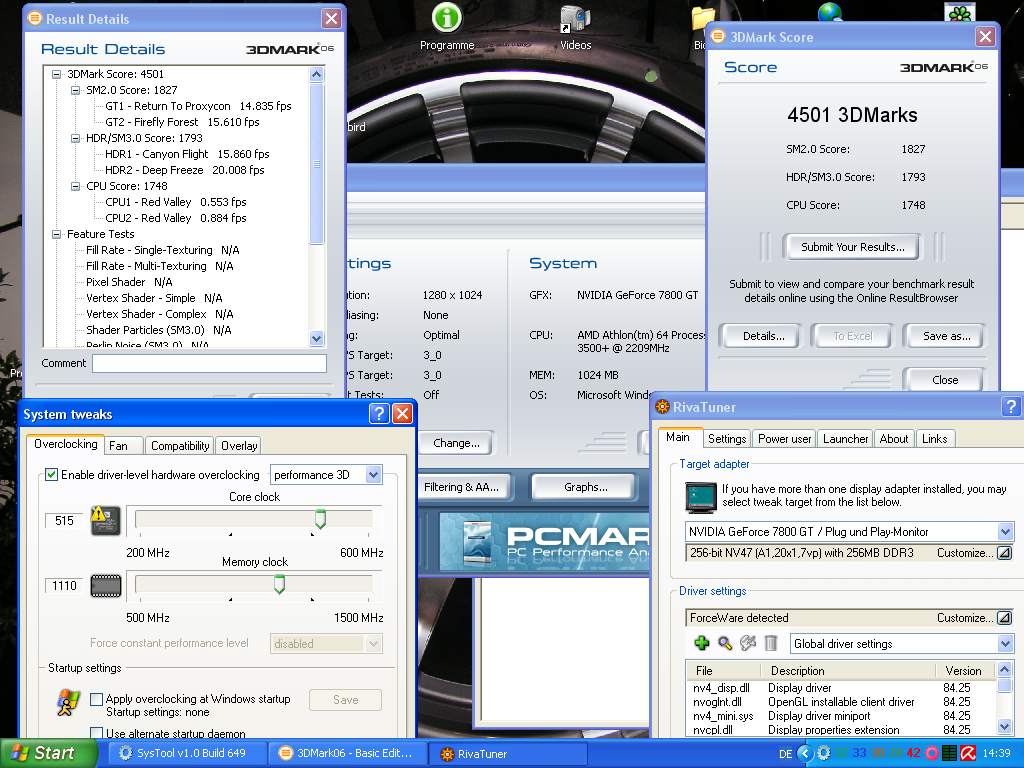Open the performance 3D dropdown

pyautogui.click(x=373, y=475)
